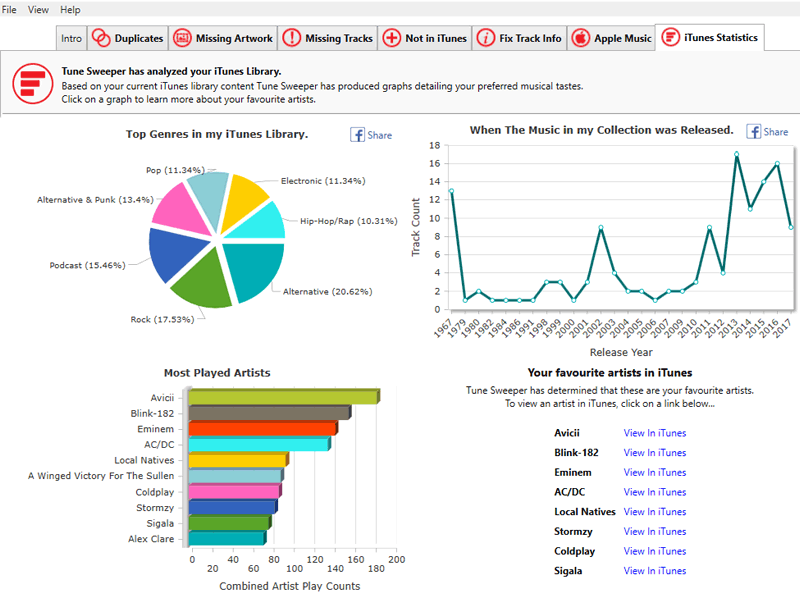Click the large Tune Sweeper logo icon
This screenshot has width=800, height=600.
(x=33, y=84)
